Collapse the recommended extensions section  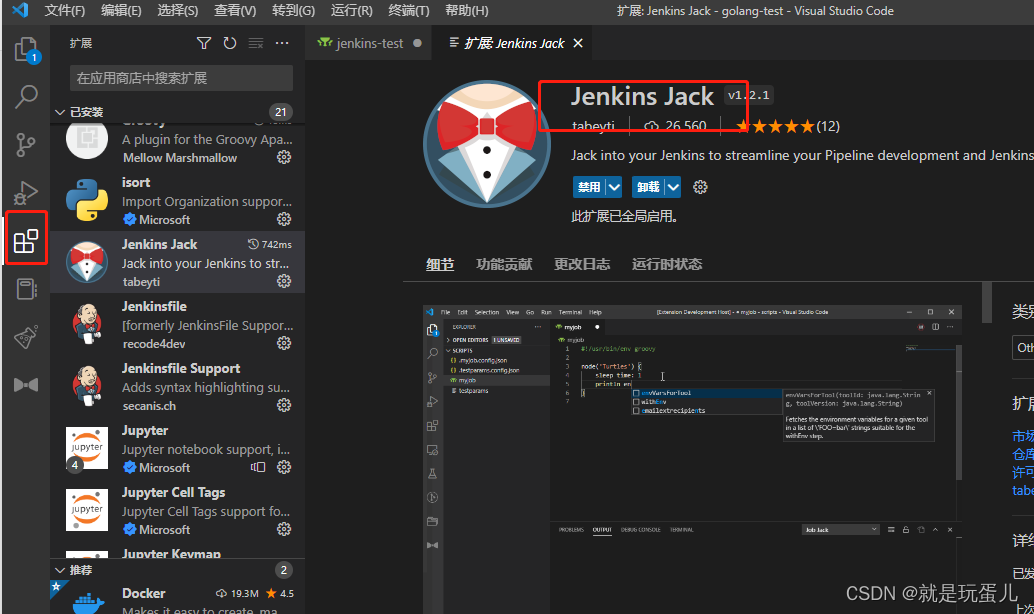pyautogui.click(x=60, y=570)
